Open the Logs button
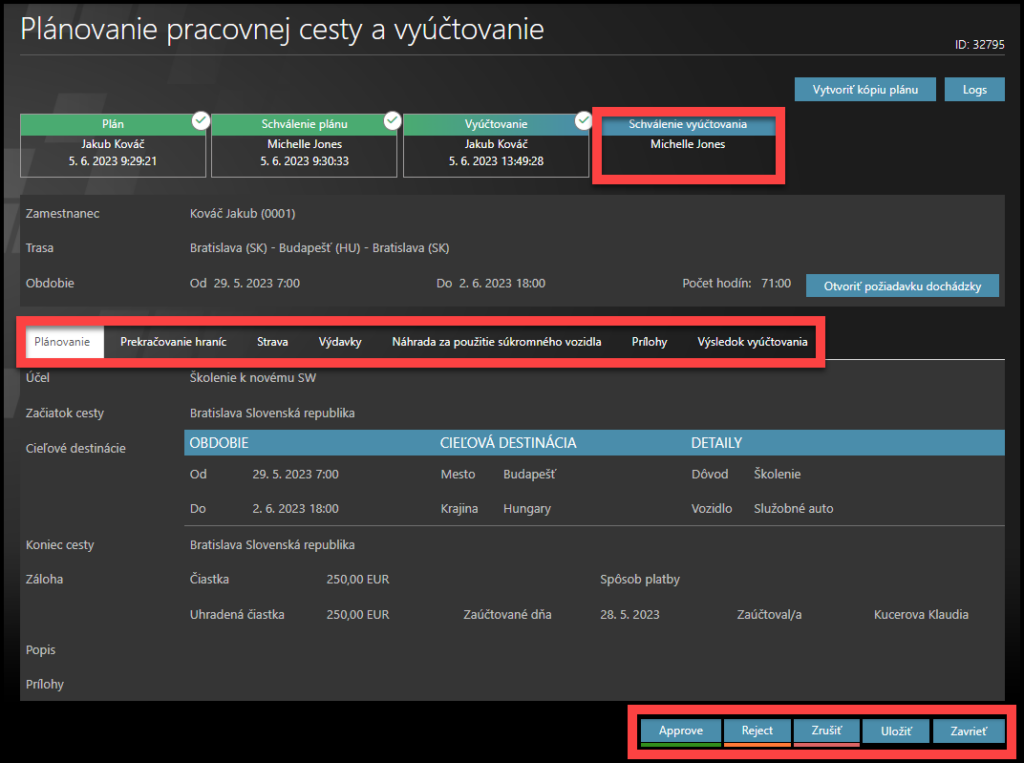Image resolution: width=1024 pixels, height=763 pixels. pyautogui.click(x=974, y=89)
